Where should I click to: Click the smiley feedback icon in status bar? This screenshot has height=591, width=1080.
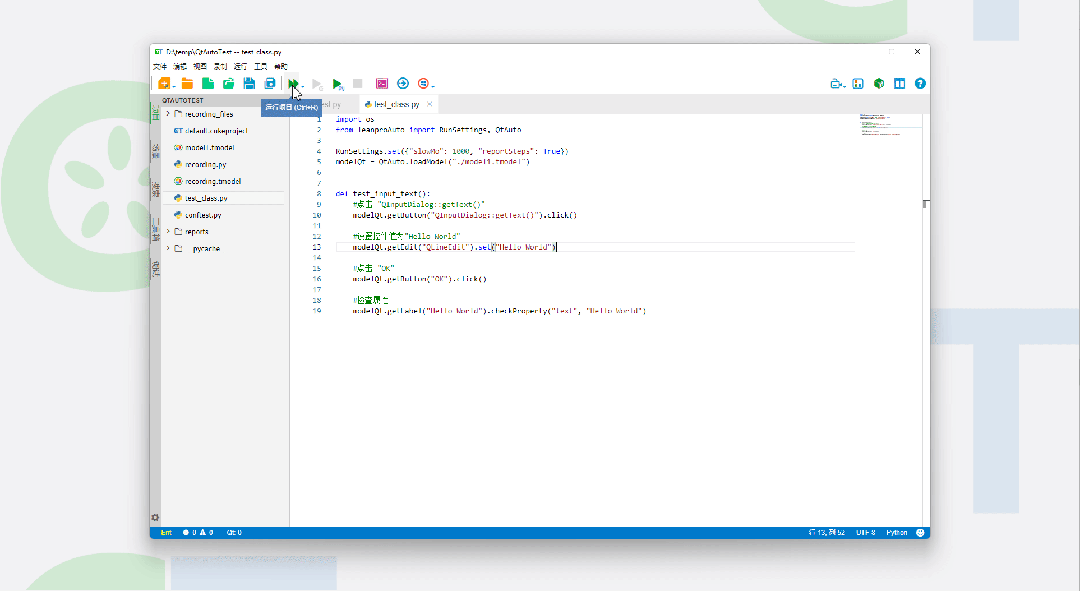click(920, 532)
